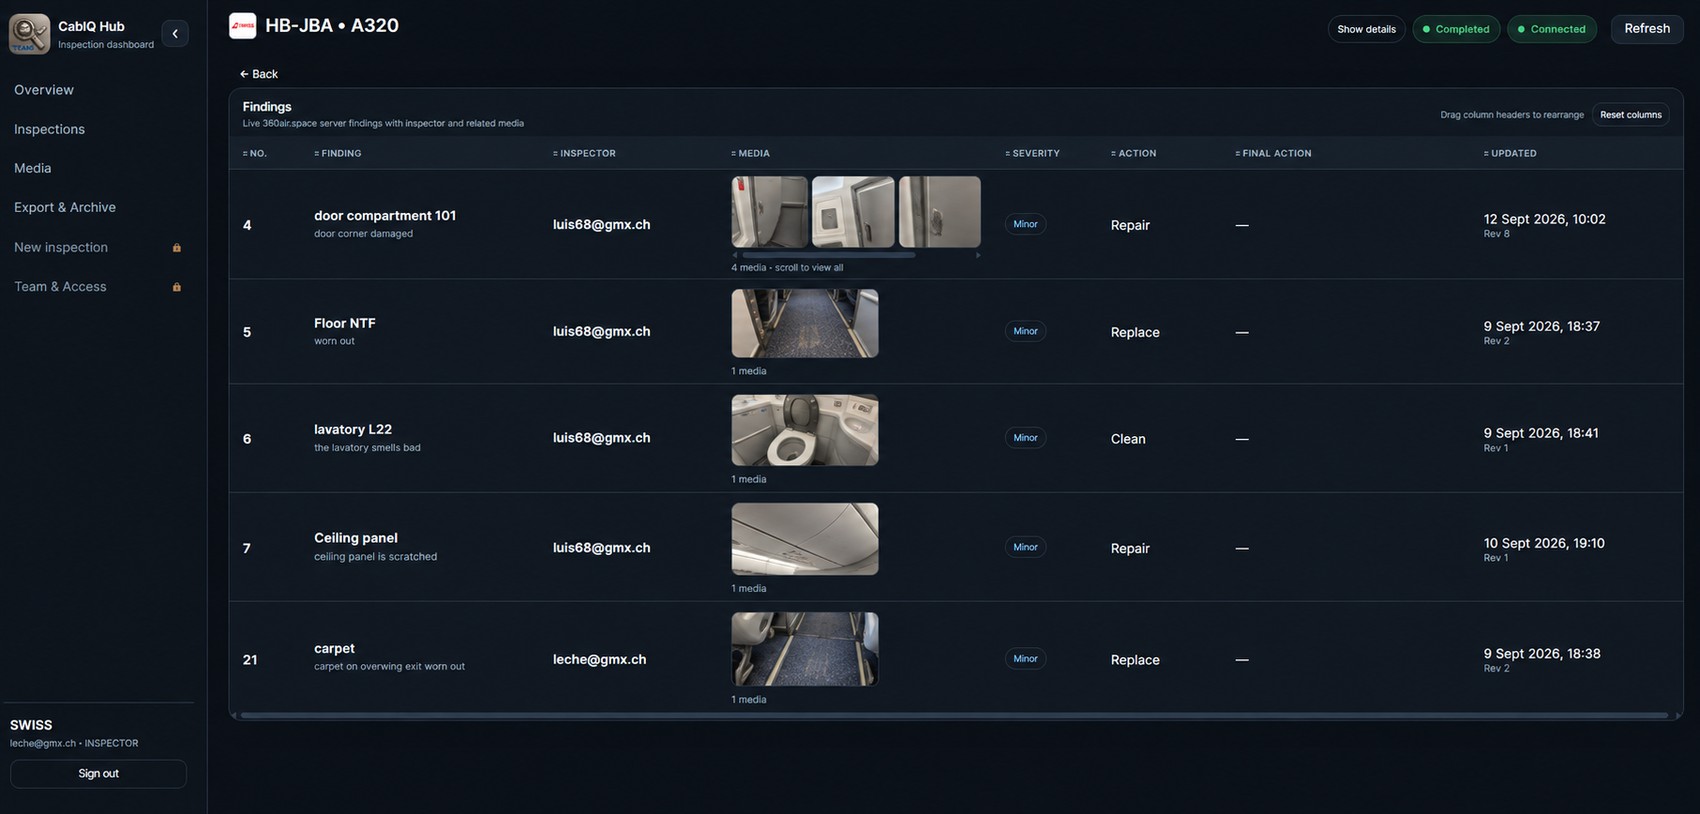Click the UPDATED column header
The width and height of the screenshot is (1700, 814).
(1510, 153)
